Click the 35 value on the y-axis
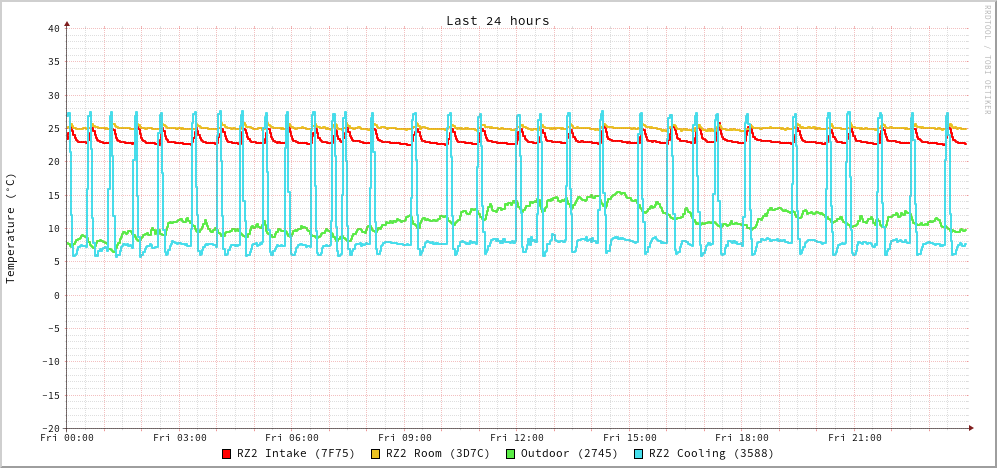Screen dimensions: 997x468 53,62
